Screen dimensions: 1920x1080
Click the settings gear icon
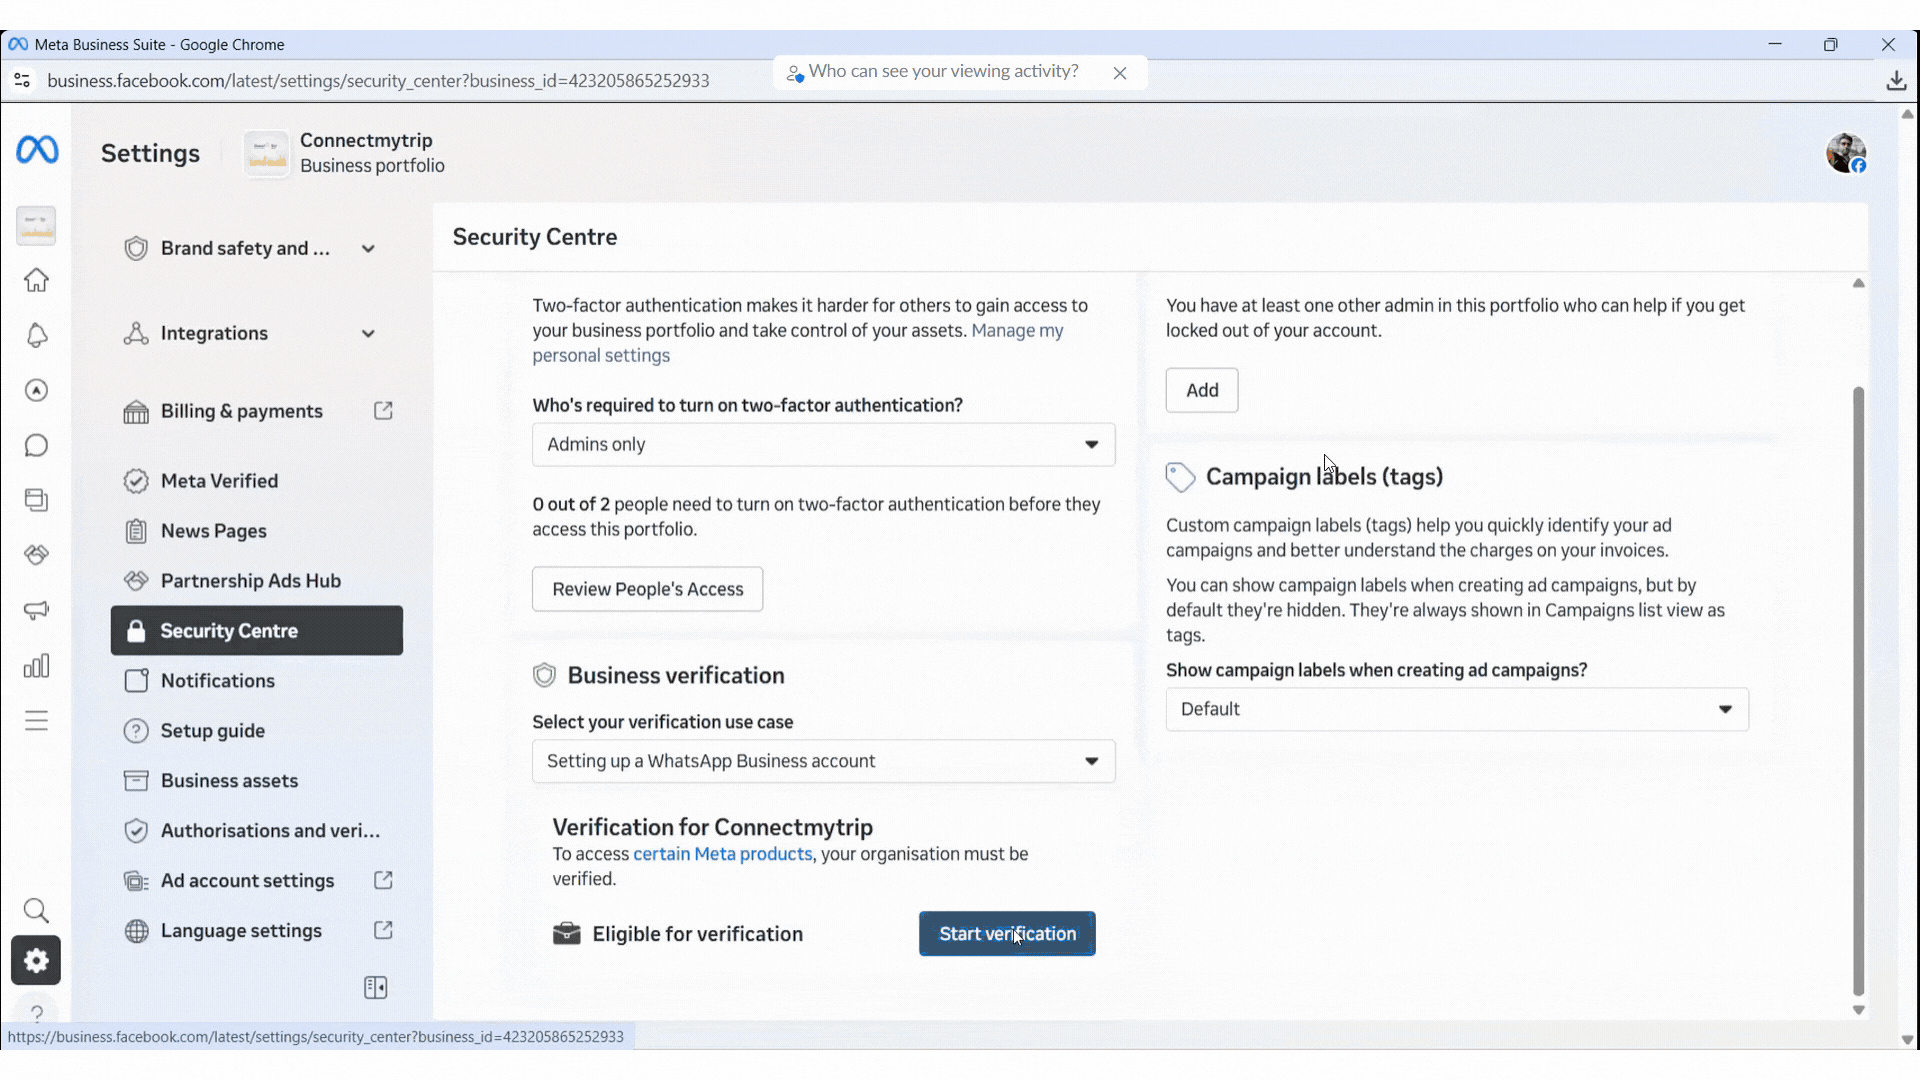pos(37,961)
